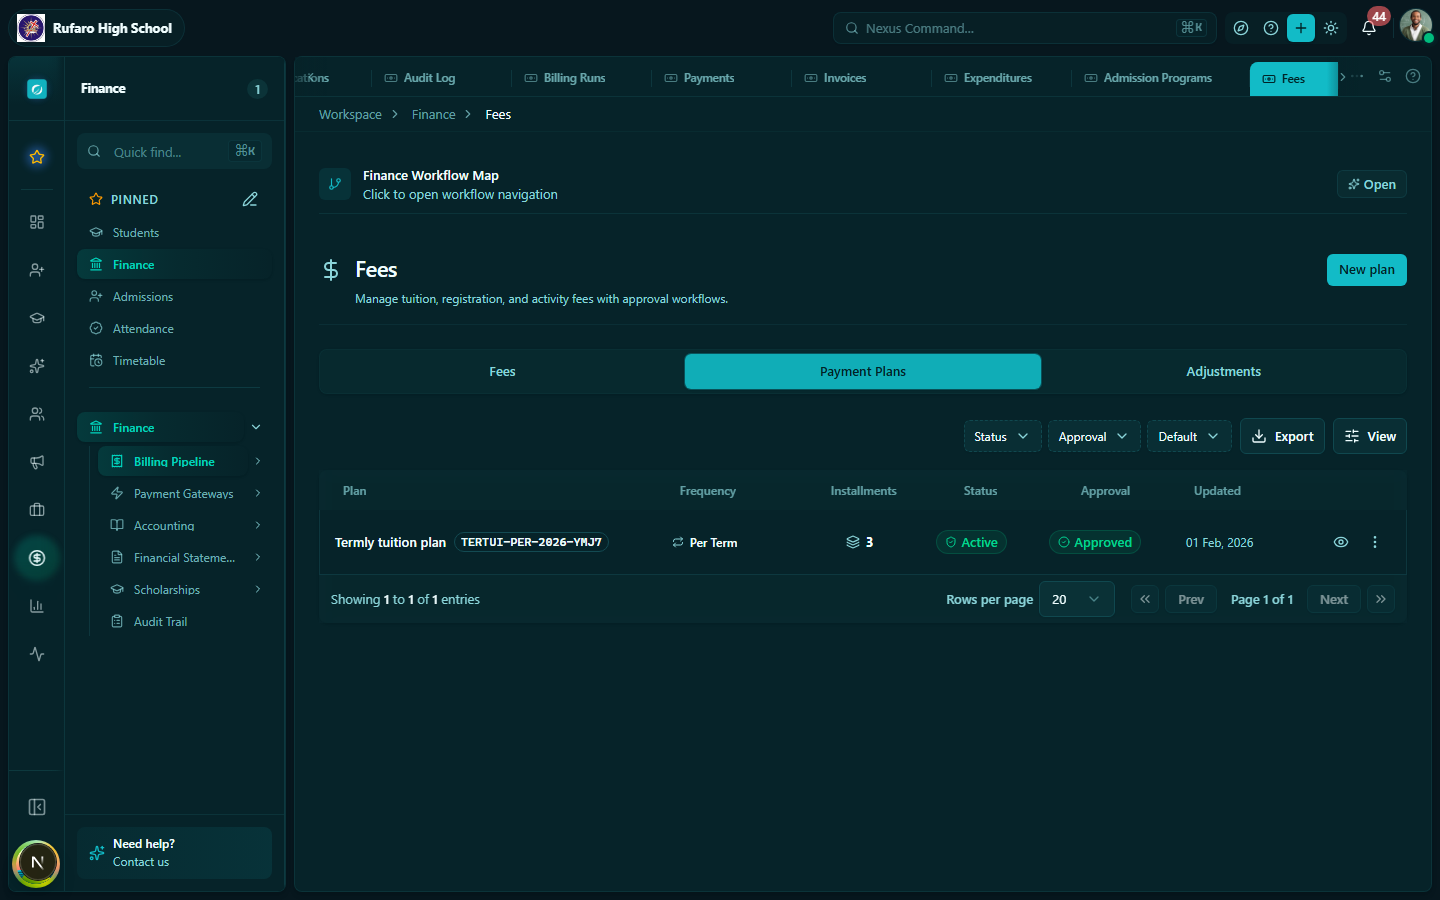Edit pinned items with the pencil icon
1440x900 pixels.
pyautogui.click(x=250, y=199)
